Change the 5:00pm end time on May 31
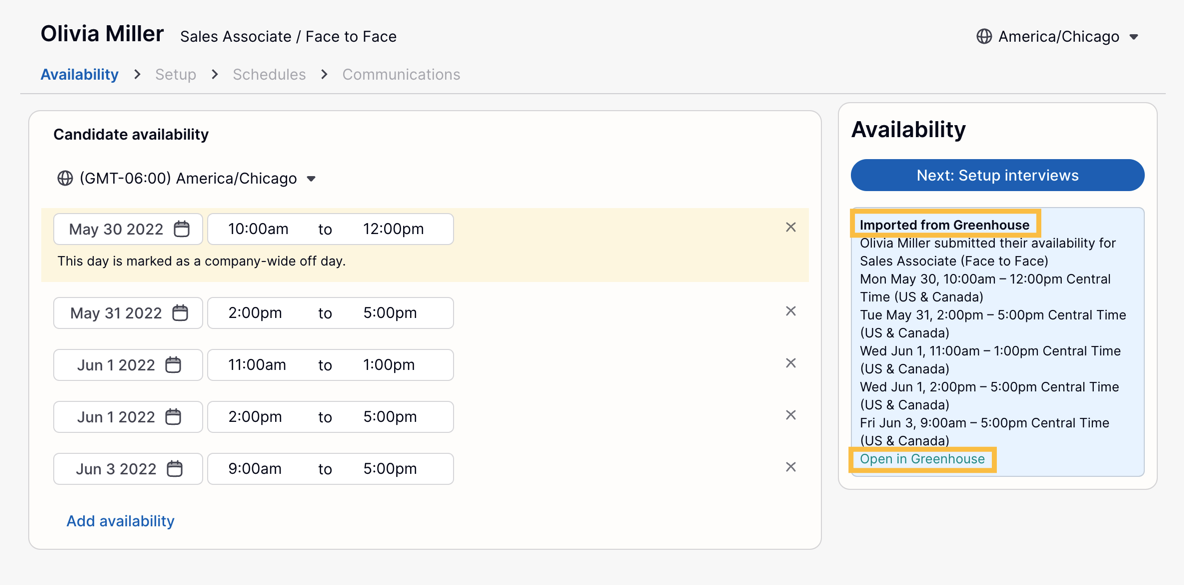Screen dimensions: 1184x585 [389, 313]
